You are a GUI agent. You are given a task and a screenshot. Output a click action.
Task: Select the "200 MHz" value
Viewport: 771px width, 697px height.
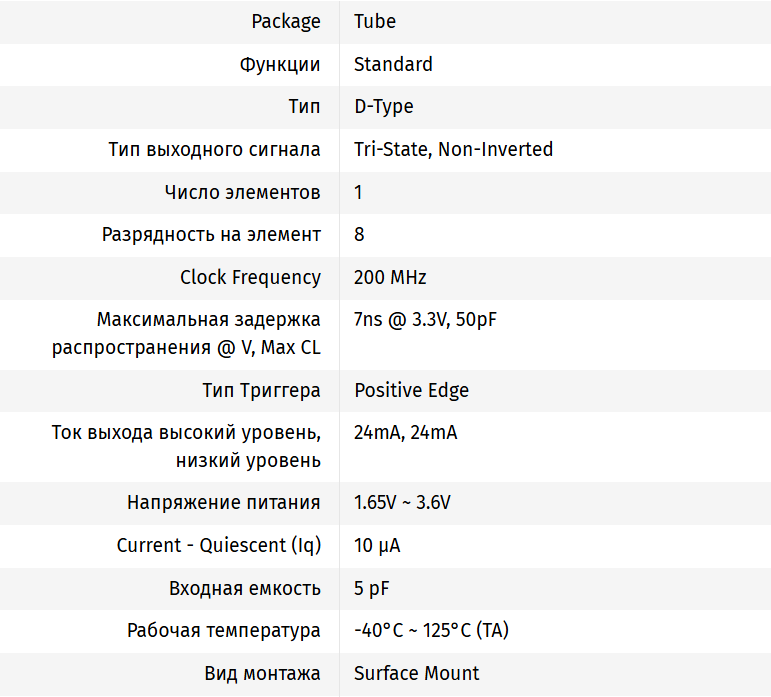click(x=390, y=278)
